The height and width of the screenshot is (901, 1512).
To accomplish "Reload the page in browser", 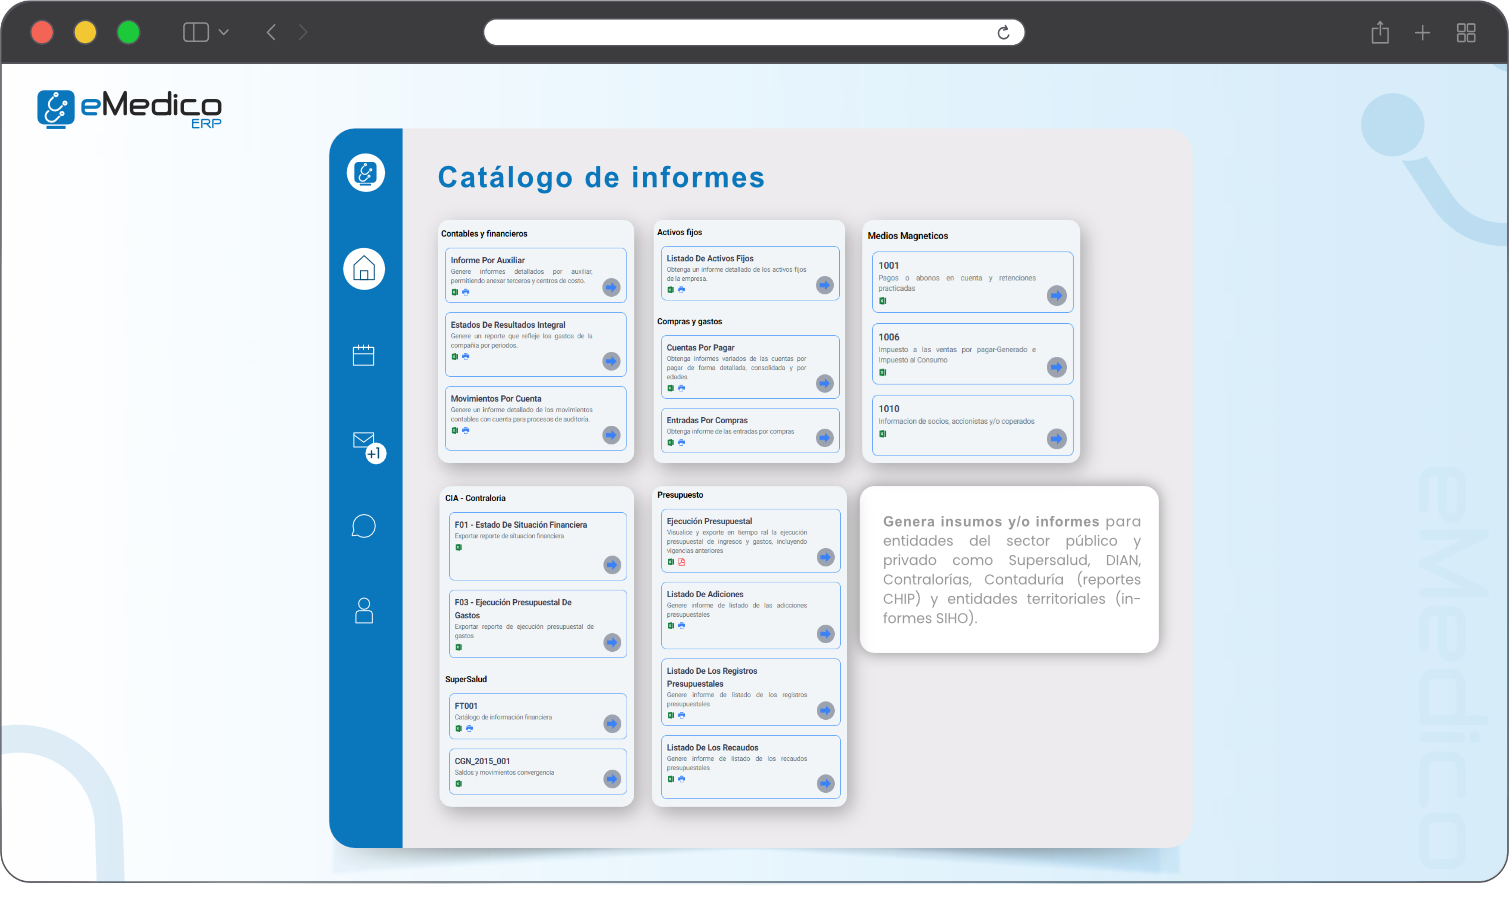I will tap(1003, 33).
